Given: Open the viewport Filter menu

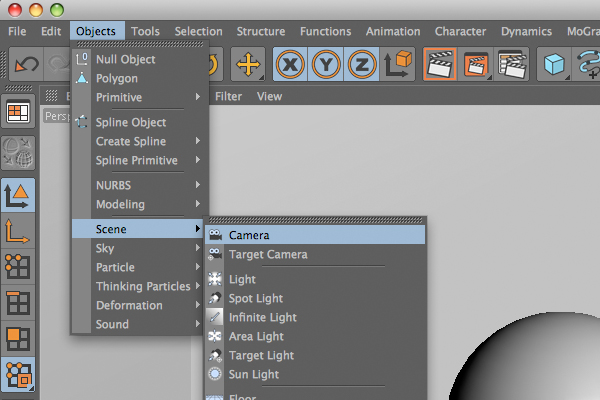Looking at the screenshot, I should point(228,96).
